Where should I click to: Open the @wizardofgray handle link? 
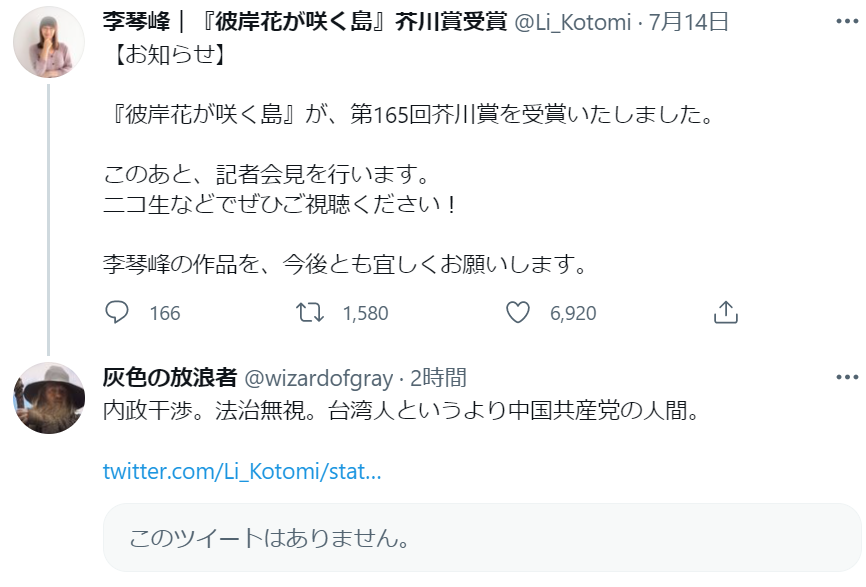coord(318,379)
